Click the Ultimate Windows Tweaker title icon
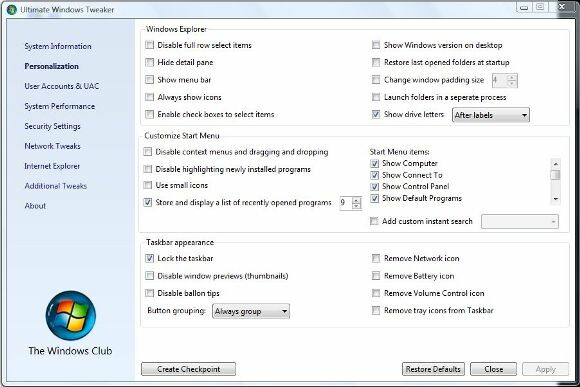The height and width of the screenshot is (387, 580). pyautogui.click(x=12, y=10)
